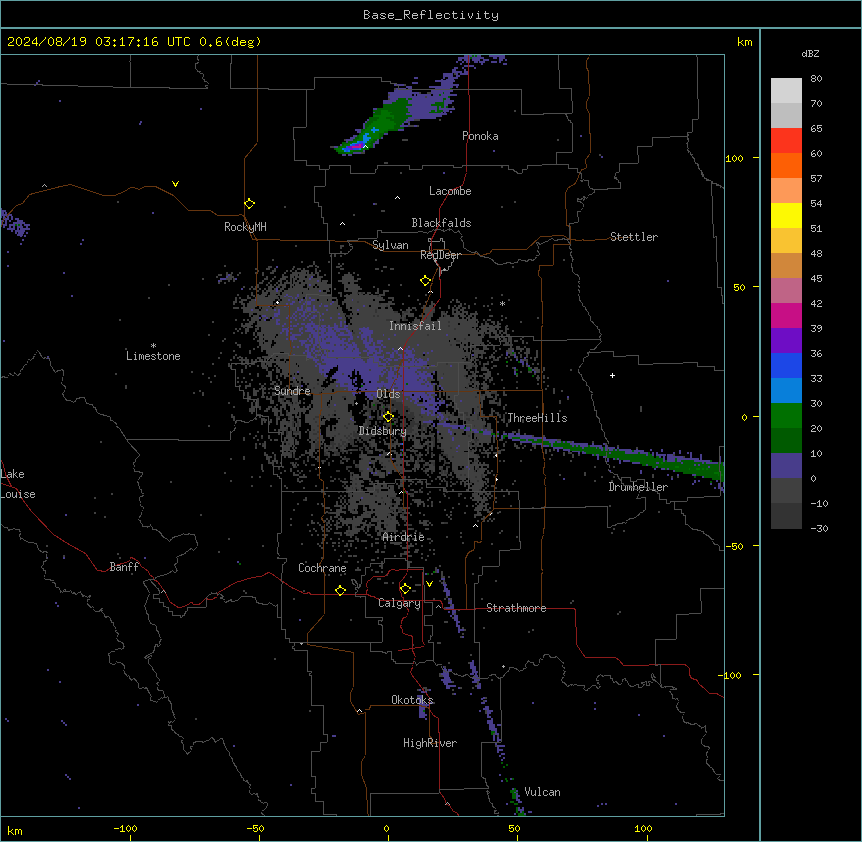Click the dBZ legend heading
The width and height of the screenshot is (862, 842).
tap(810, 53)
